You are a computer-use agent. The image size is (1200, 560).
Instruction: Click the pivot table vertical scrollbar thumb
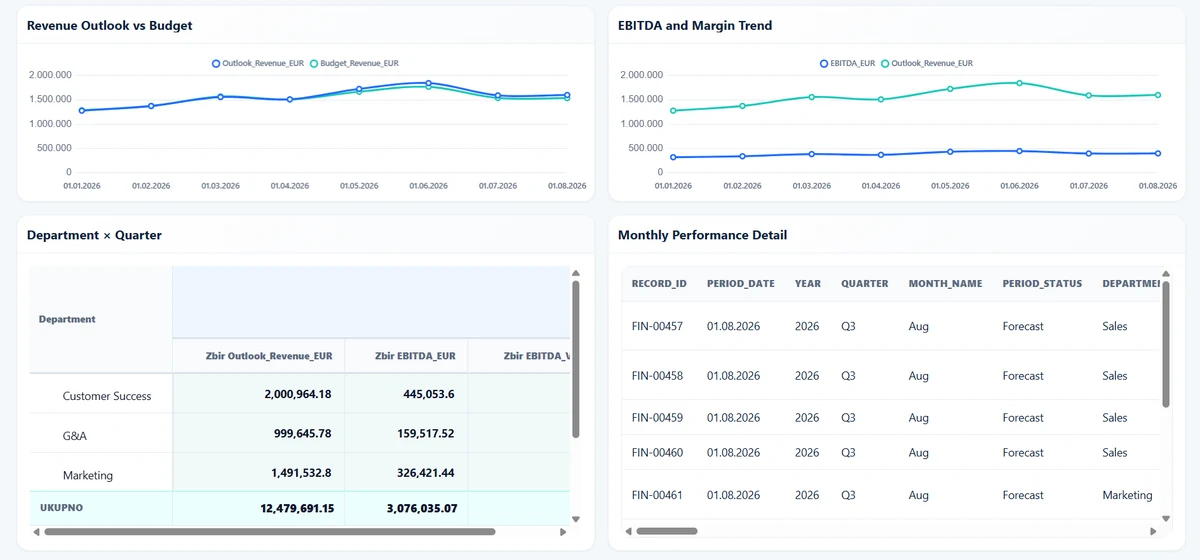tap(575, 359)
